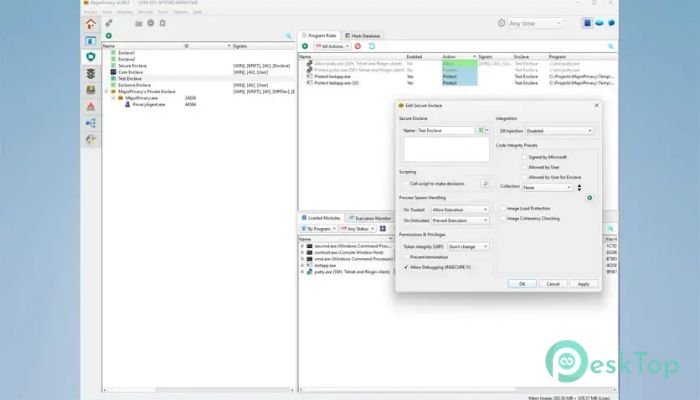Click the search icon above enclave list
This screenshot has width=700, height=400.
click(x=288, y=36)
